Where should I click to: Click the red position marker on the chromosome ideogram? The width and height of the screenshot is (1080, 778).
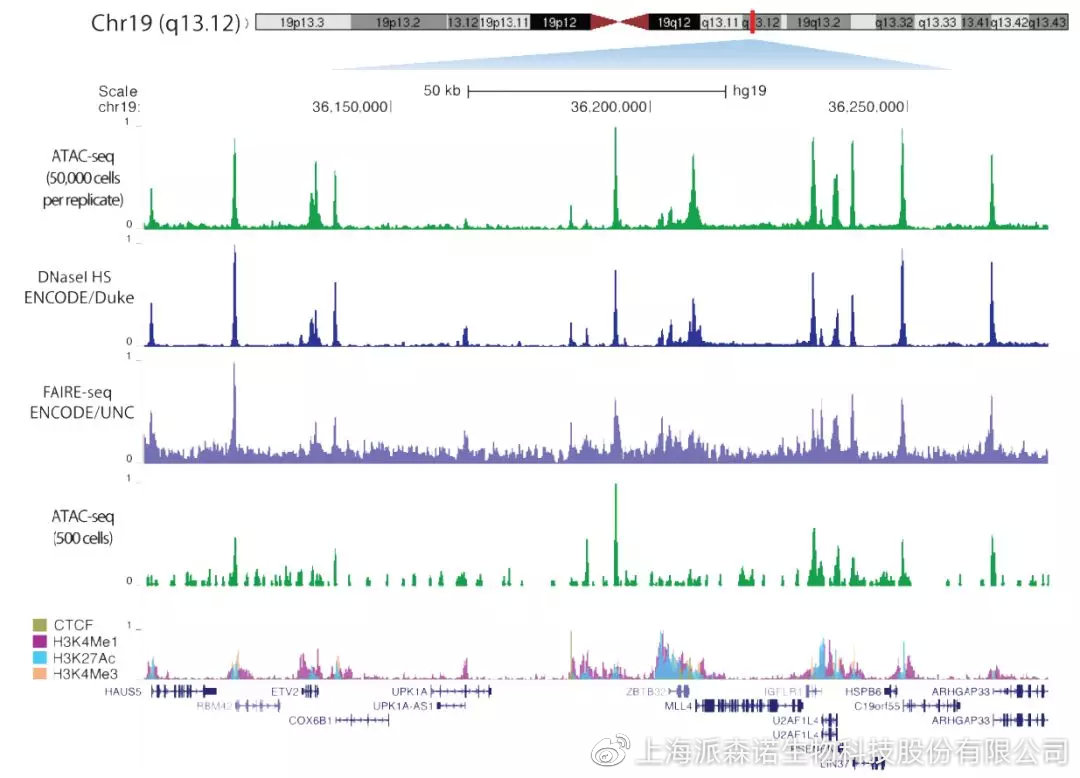point(751,22)
